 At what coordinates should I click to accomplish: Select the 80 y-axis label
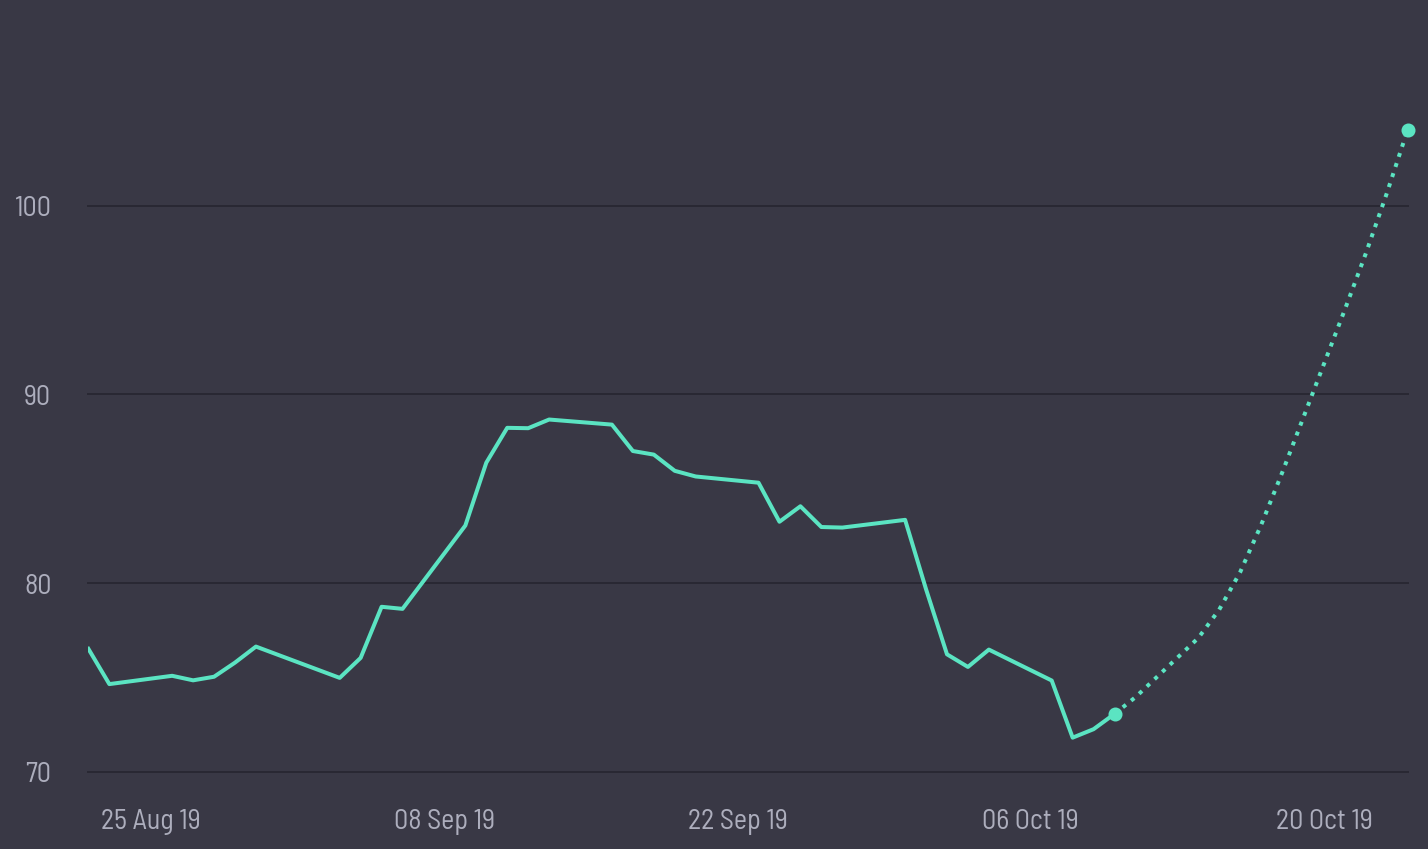coord(37,584)
